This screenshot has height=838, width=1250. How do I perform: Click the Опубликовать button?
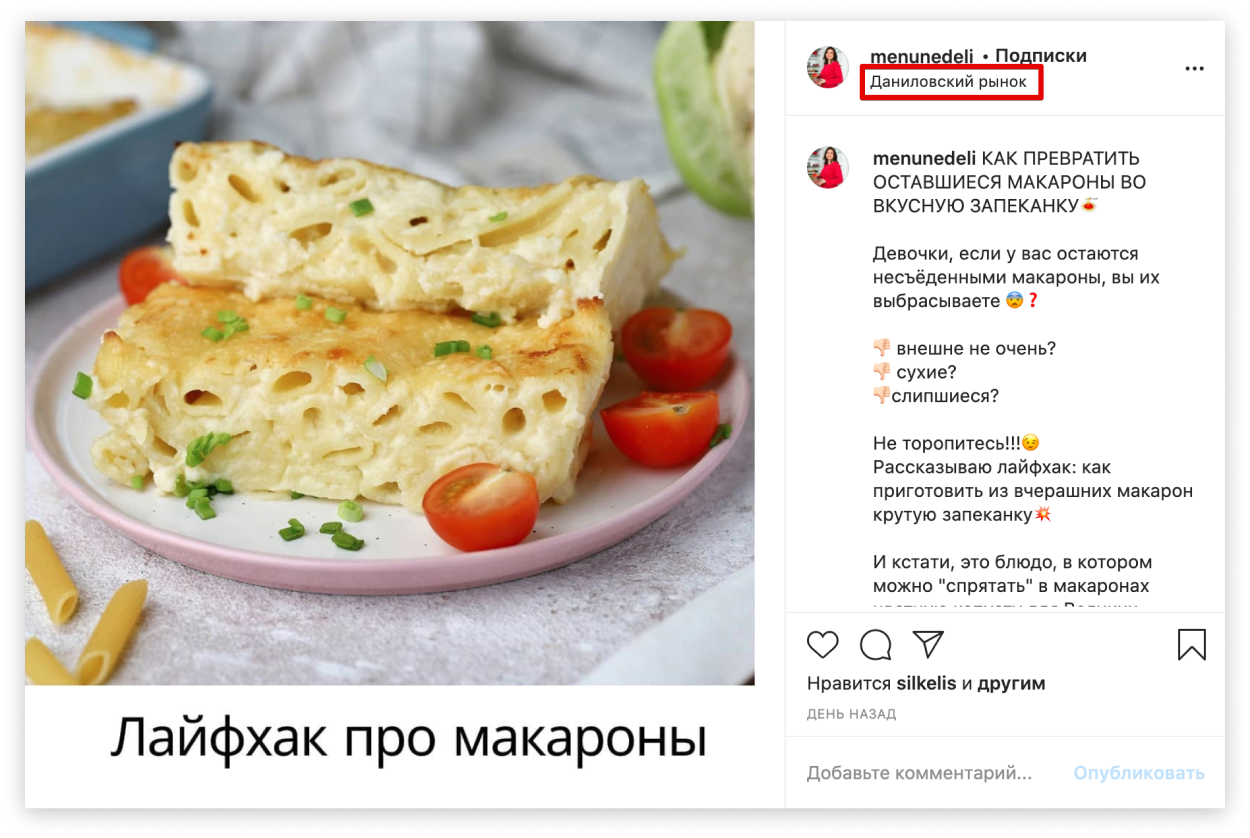[x=1139, y=773]
